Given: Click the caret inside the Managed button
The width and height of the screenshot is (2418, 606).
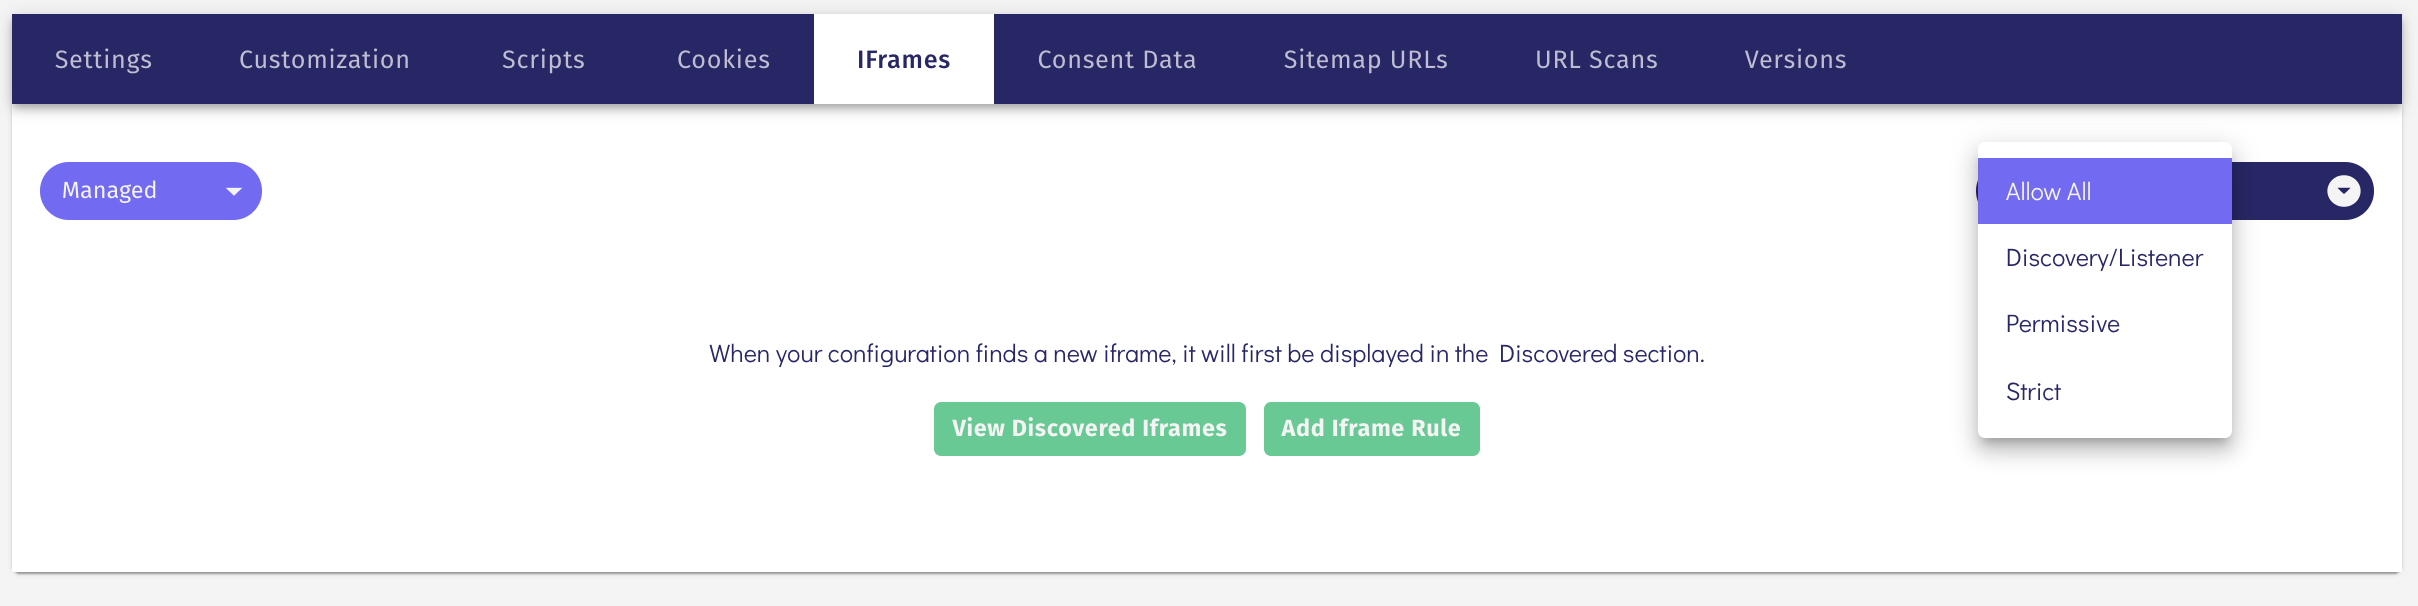Looking at the screenshot, I should (x=233, y=190).
